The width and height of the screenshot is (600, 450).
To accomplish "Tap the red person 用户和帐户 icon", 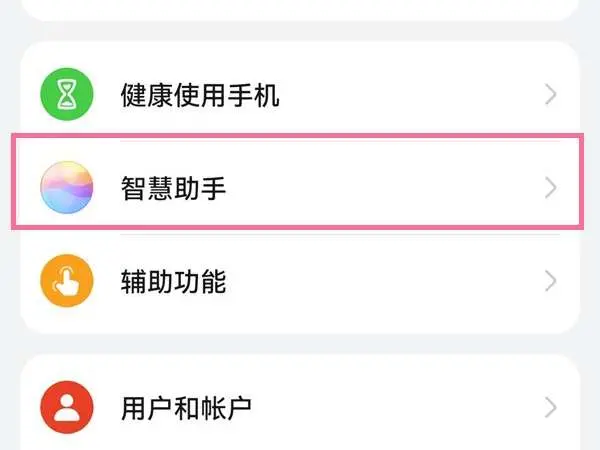I will point(66,407).
